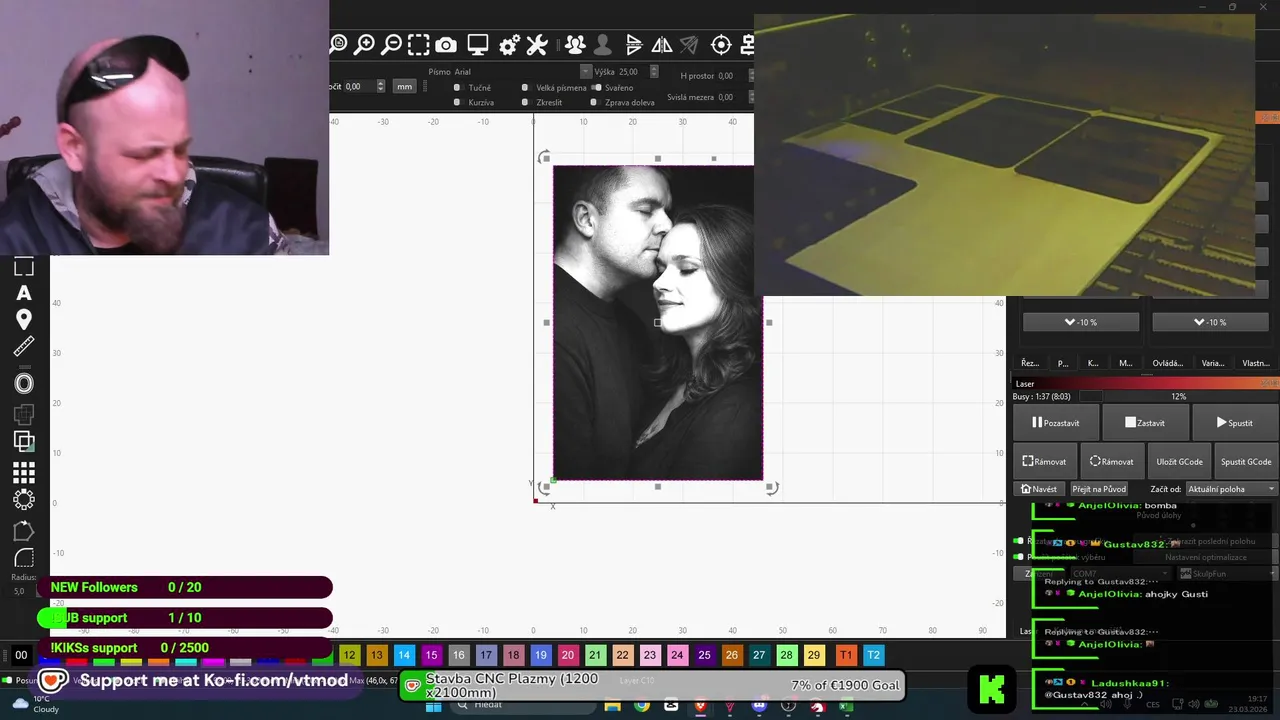This screenshot has height=720, width=1280.
Task: Switch to the M... tab
Action: [x=1126, y=363]
